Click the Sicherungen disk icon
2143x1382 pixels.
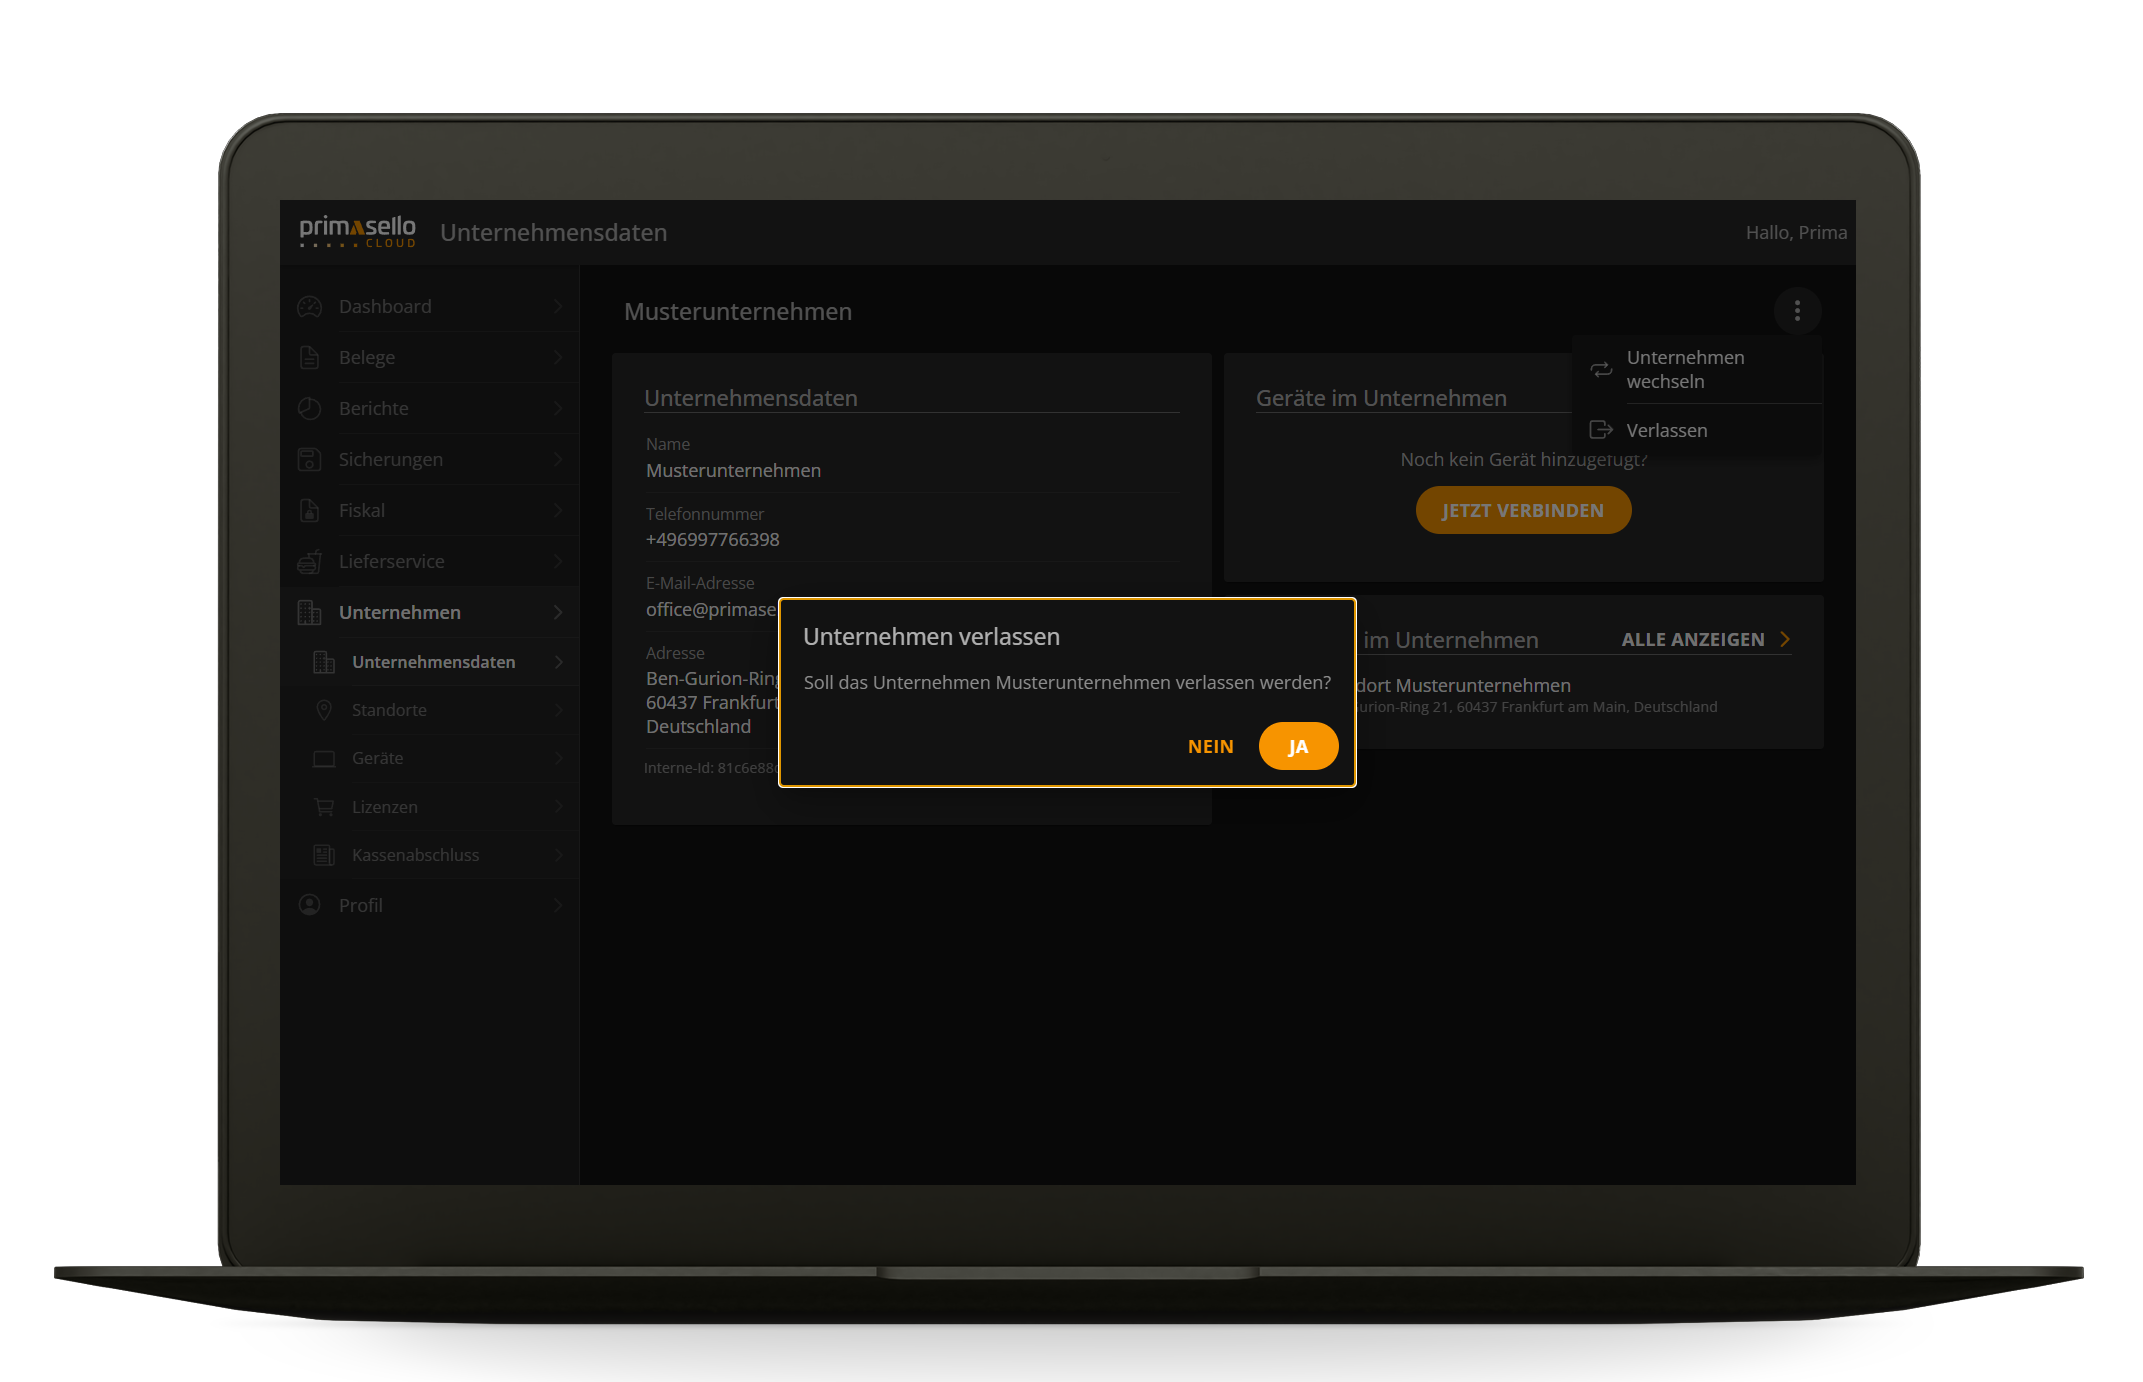coord(310,460)
